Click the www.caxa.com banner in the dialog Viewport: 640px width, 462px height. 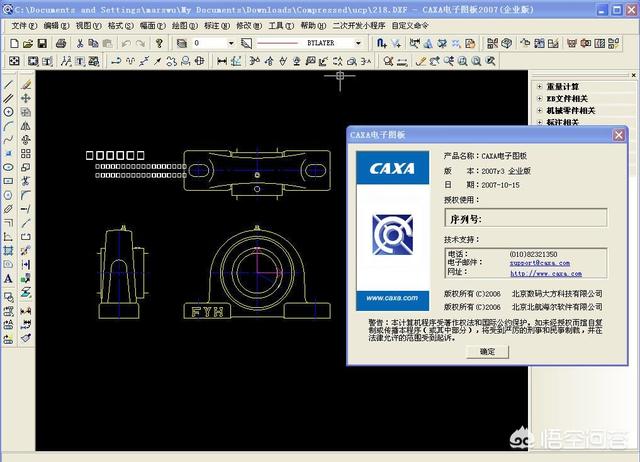click(x=392, y=298)
